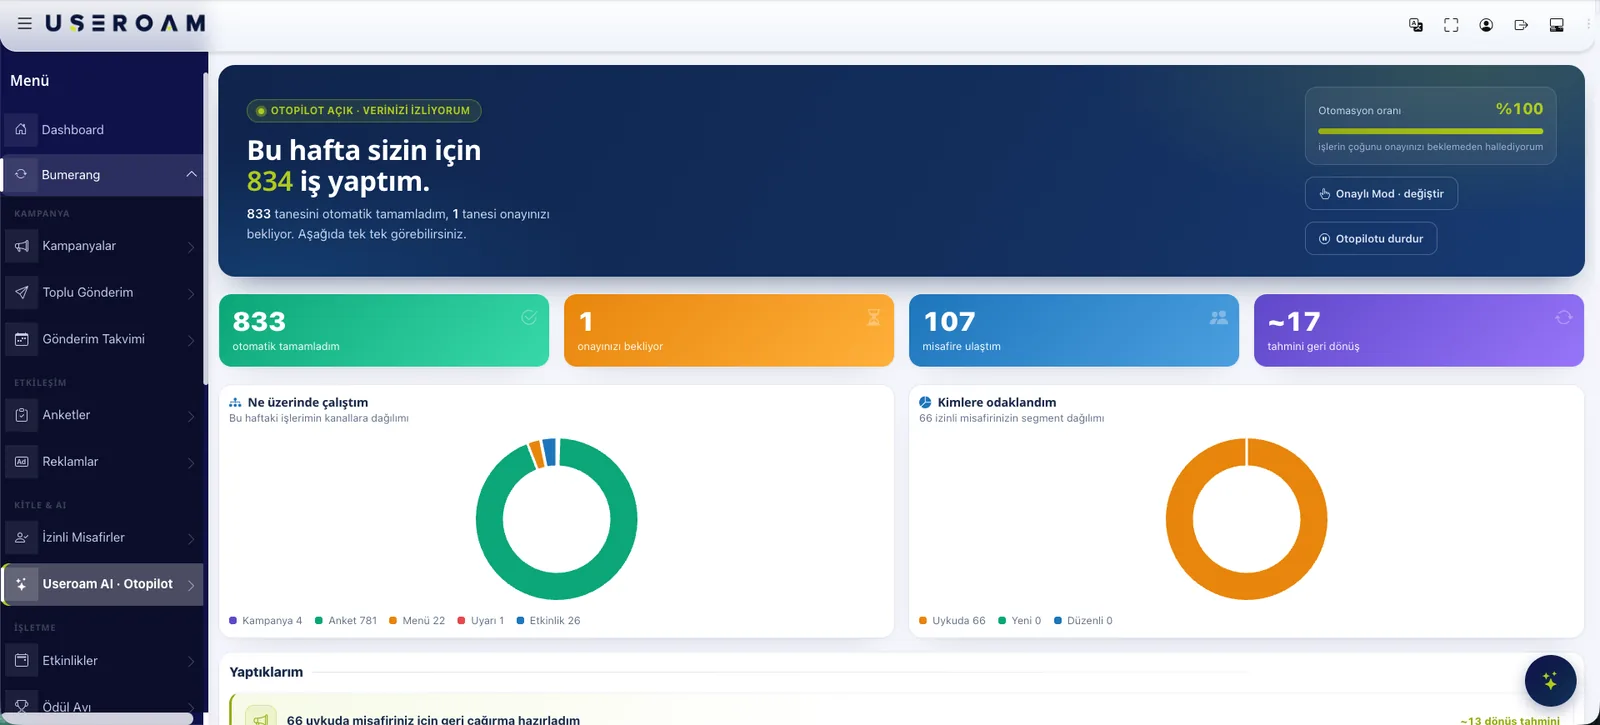Viewport: 1600px width, 725px height.
Task: Expand the Gönderim Takvimi submenu arrow
Action: 191,340
